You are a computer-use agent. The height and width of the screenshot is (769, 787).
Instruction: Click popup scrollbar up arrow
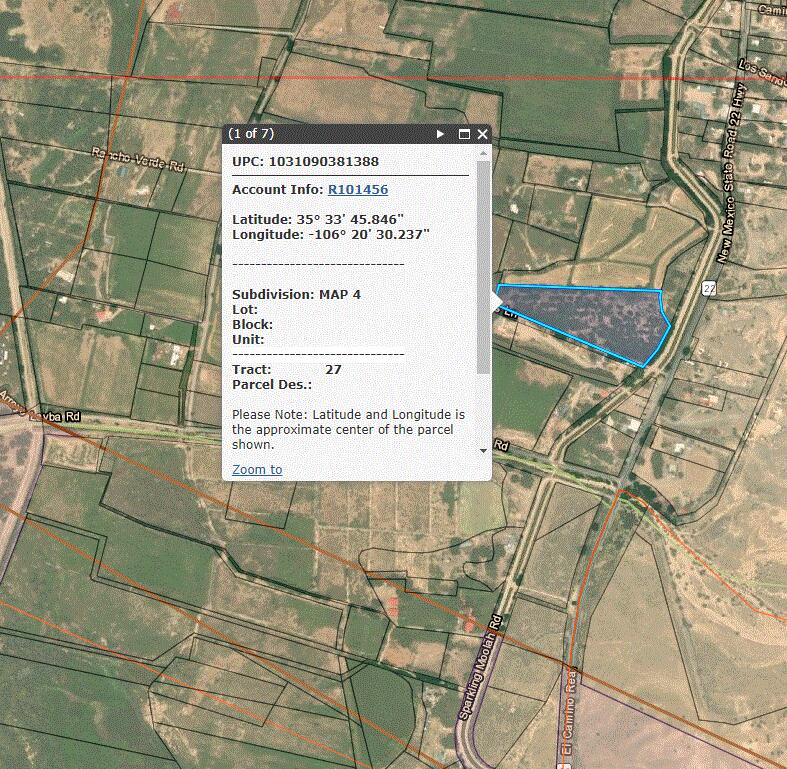click(483, 153)
